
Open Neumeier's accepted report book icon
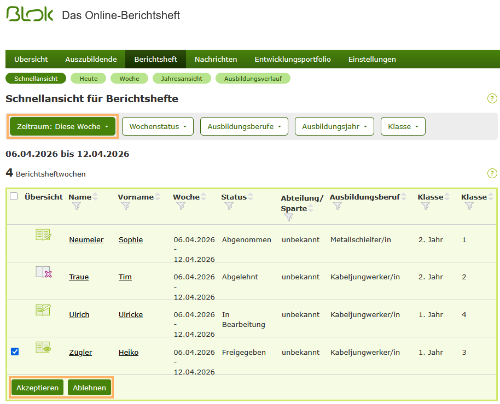point(43,235)
